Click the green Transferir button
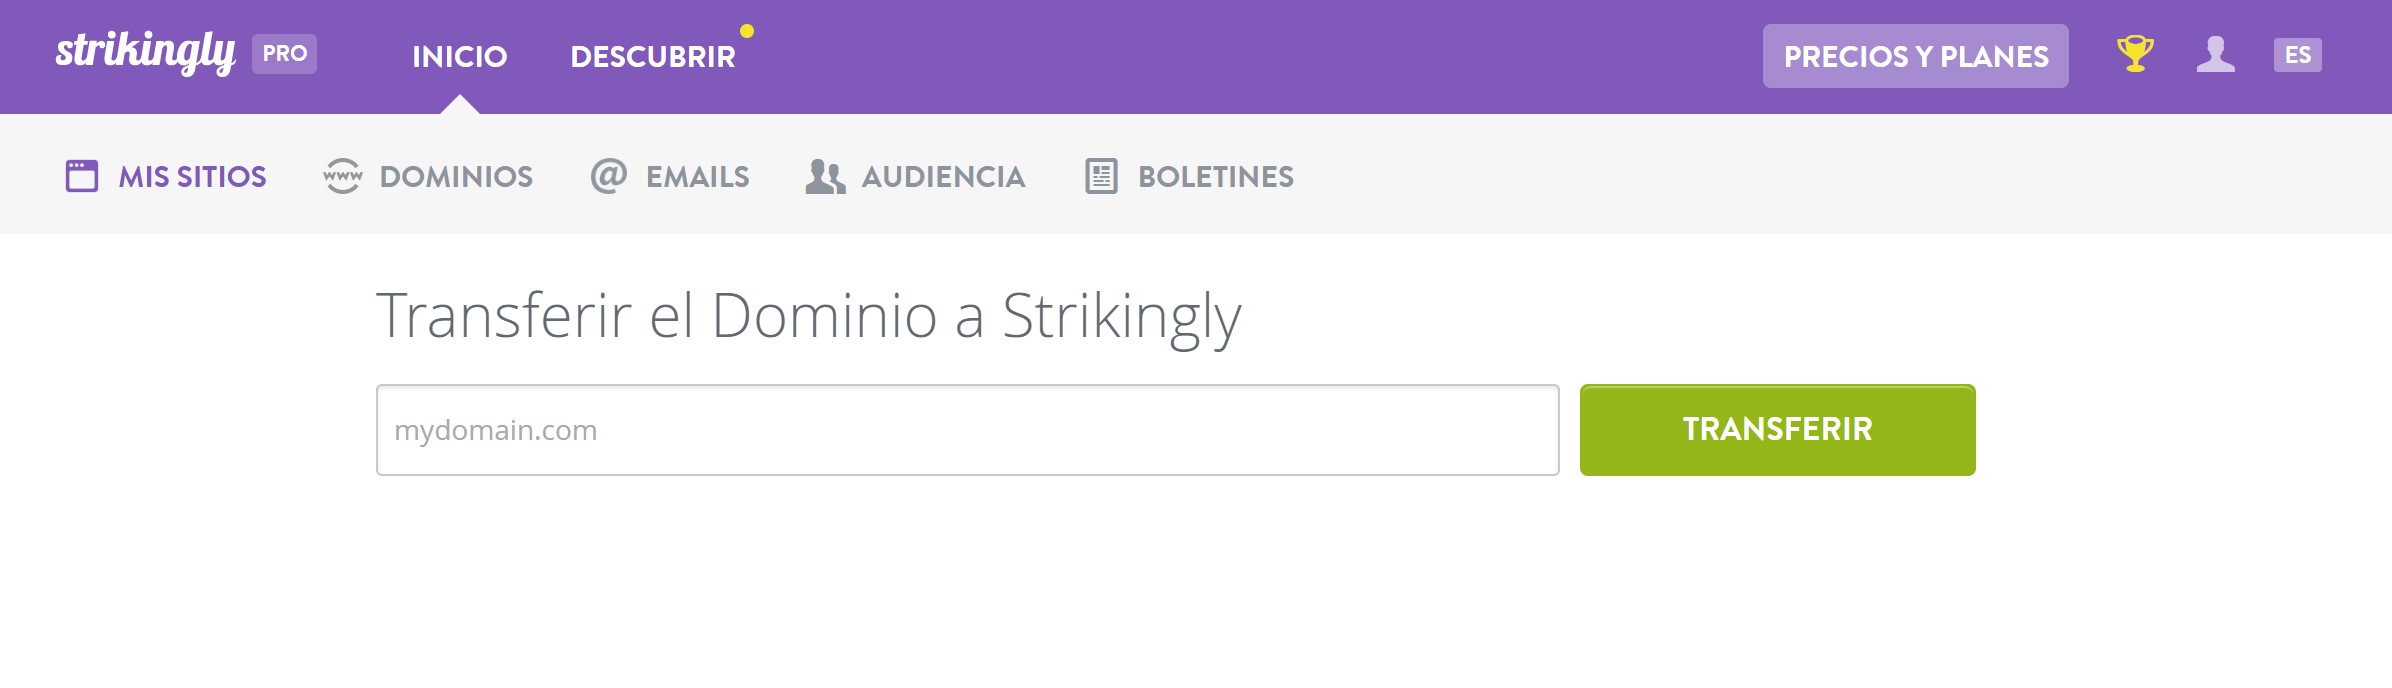Image resolution: width=2392 pixels, height=688 pixels. pos(1776,429)
